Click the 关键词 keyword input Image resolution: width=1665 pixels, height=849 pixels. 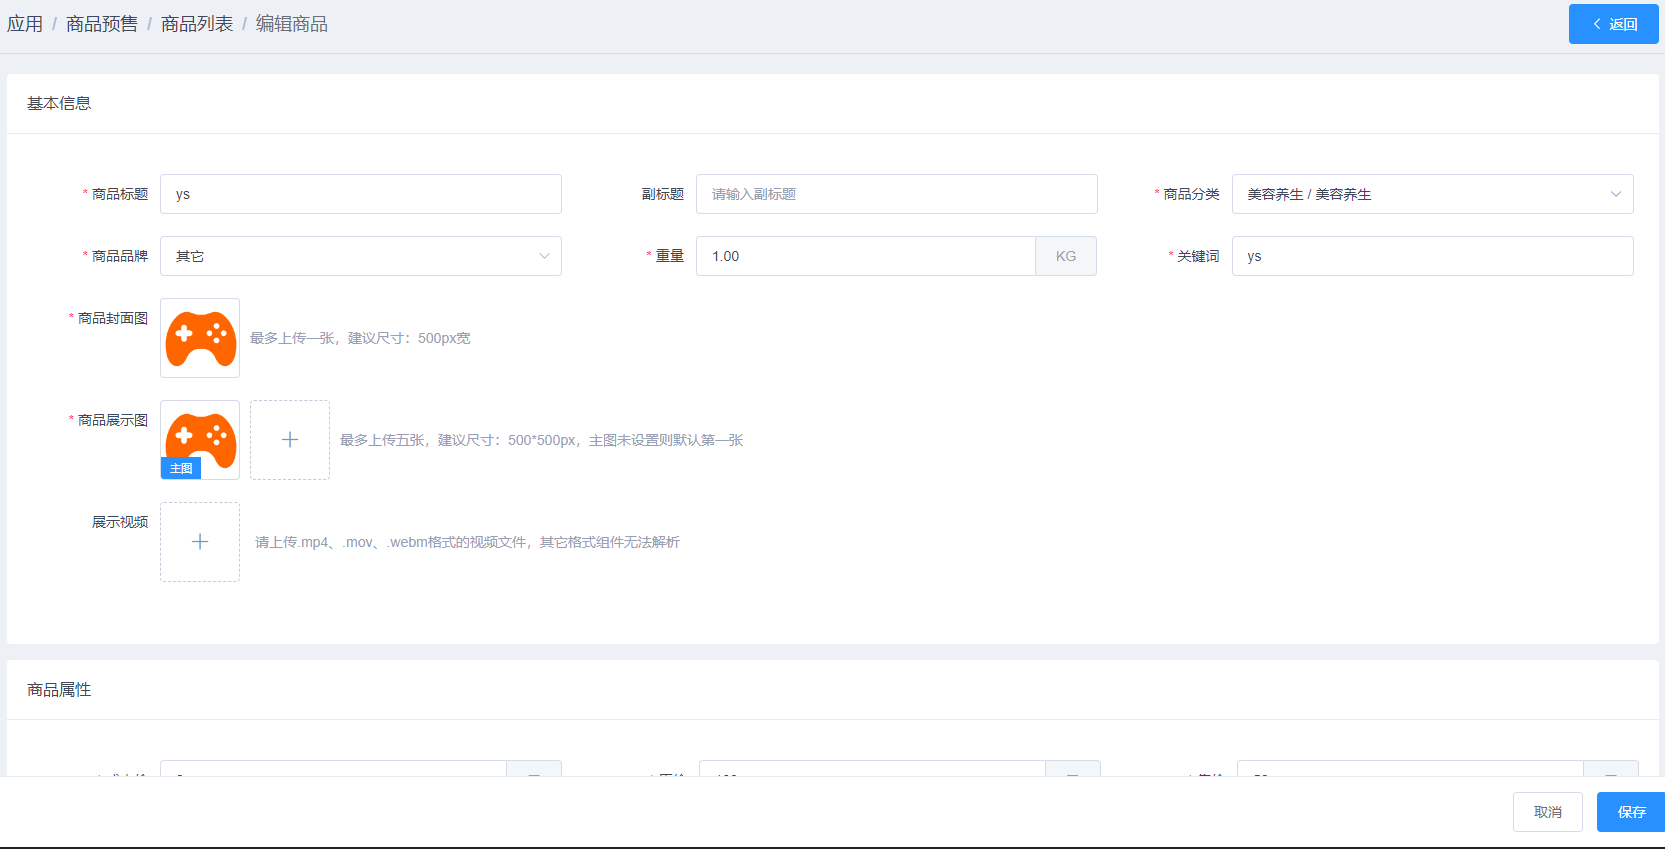tap(1432, 256)
